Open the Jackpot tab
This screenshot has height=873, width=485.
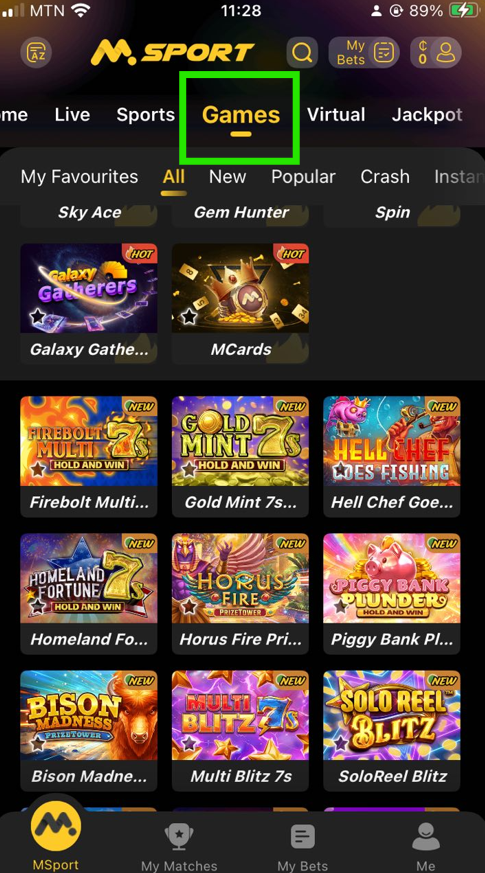coord(427,115)
